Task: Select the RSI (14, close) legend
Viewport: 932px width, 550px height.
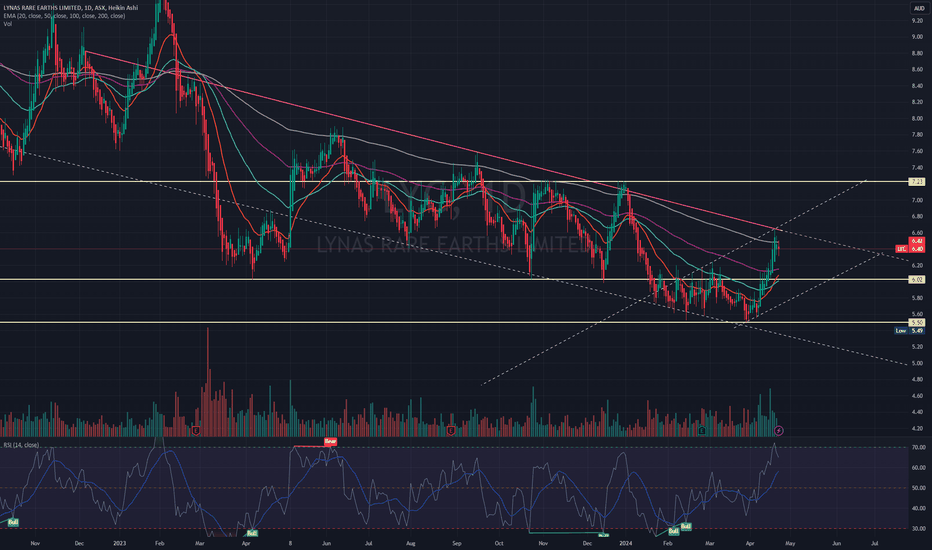Action: [x=21, y=445]
